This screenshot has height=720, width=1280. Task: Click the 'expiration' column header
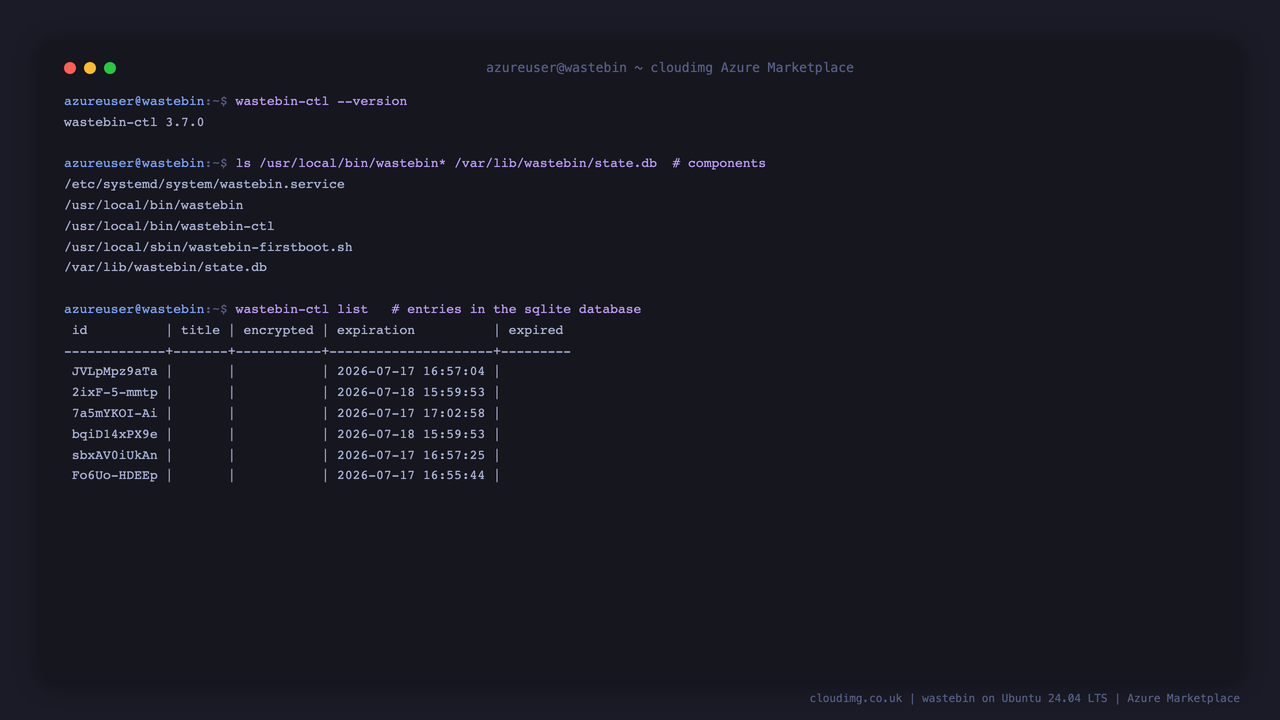[376, 330]
